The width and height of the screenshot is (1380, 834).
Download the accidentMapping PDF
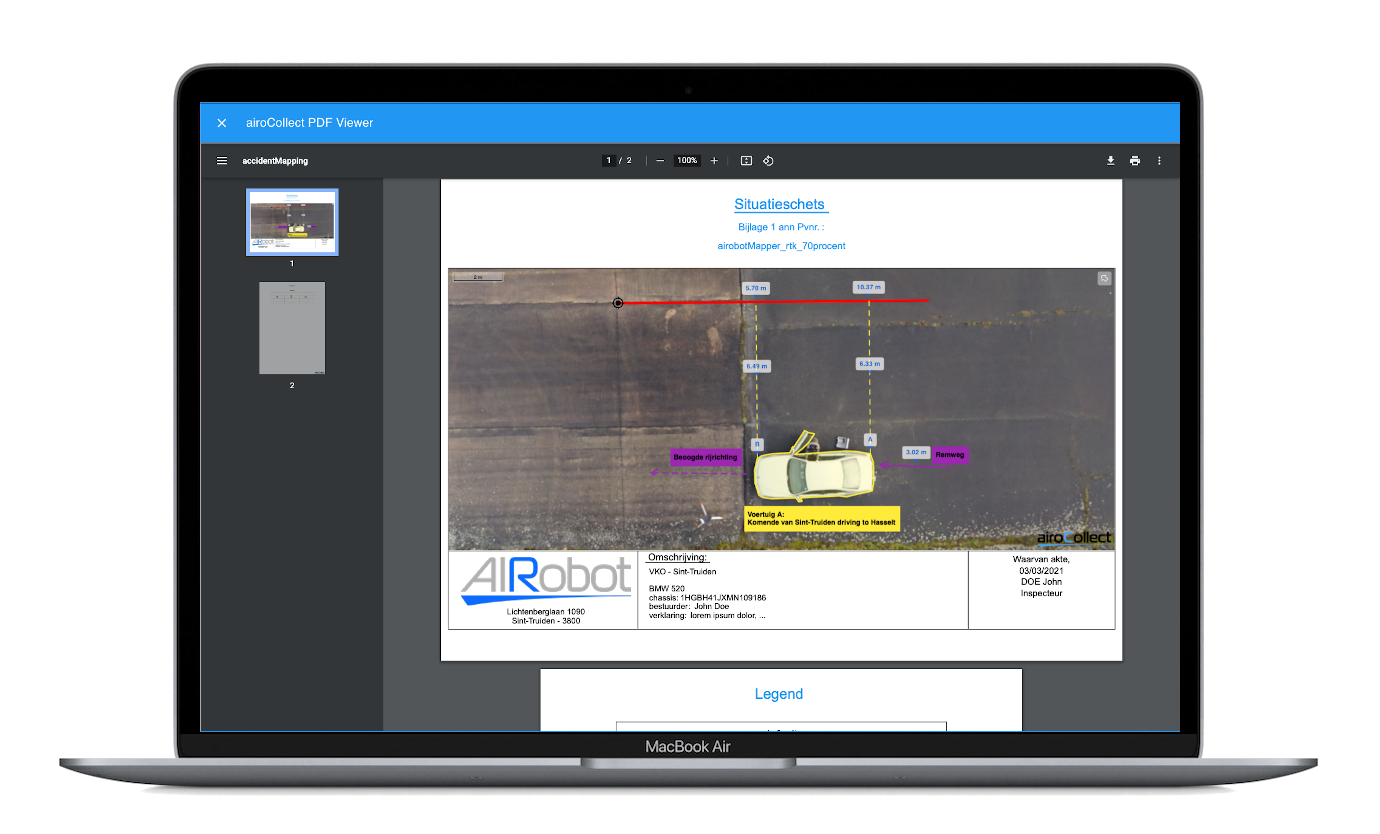coord(1110,161)
